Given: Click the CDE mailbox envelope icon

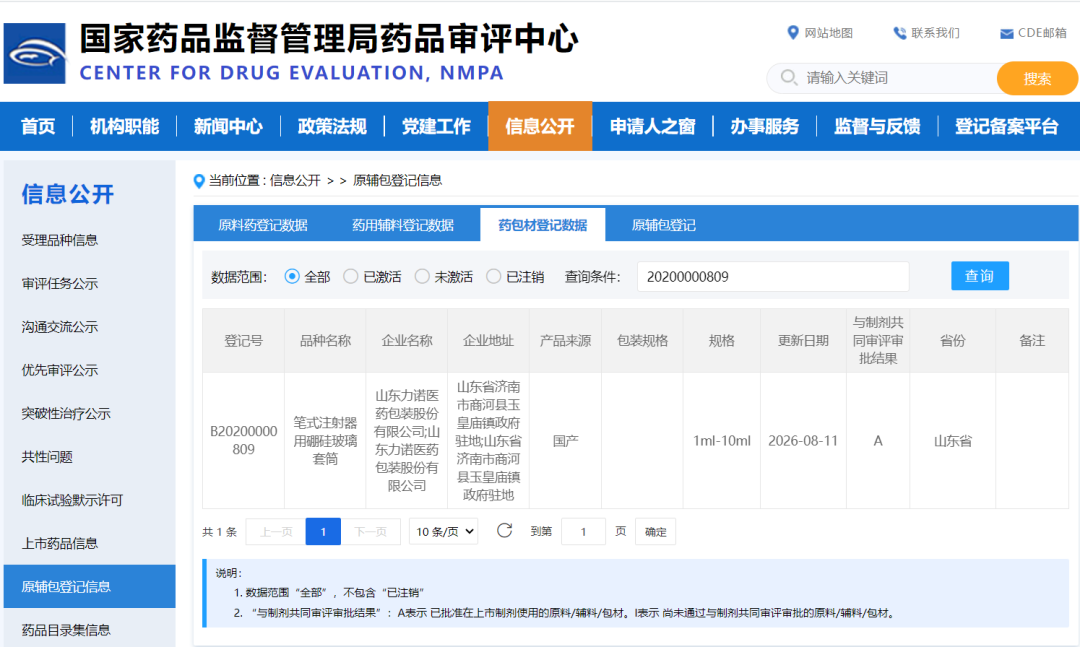Looking at the screenshot, I should point(1006,34).
